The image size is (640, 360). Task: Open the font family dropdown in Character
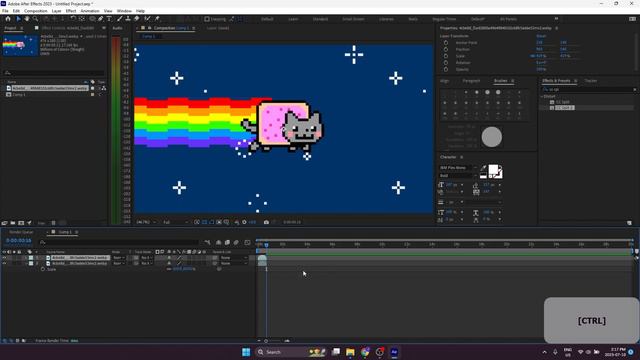pyautogui.click(x=458, y=168)
